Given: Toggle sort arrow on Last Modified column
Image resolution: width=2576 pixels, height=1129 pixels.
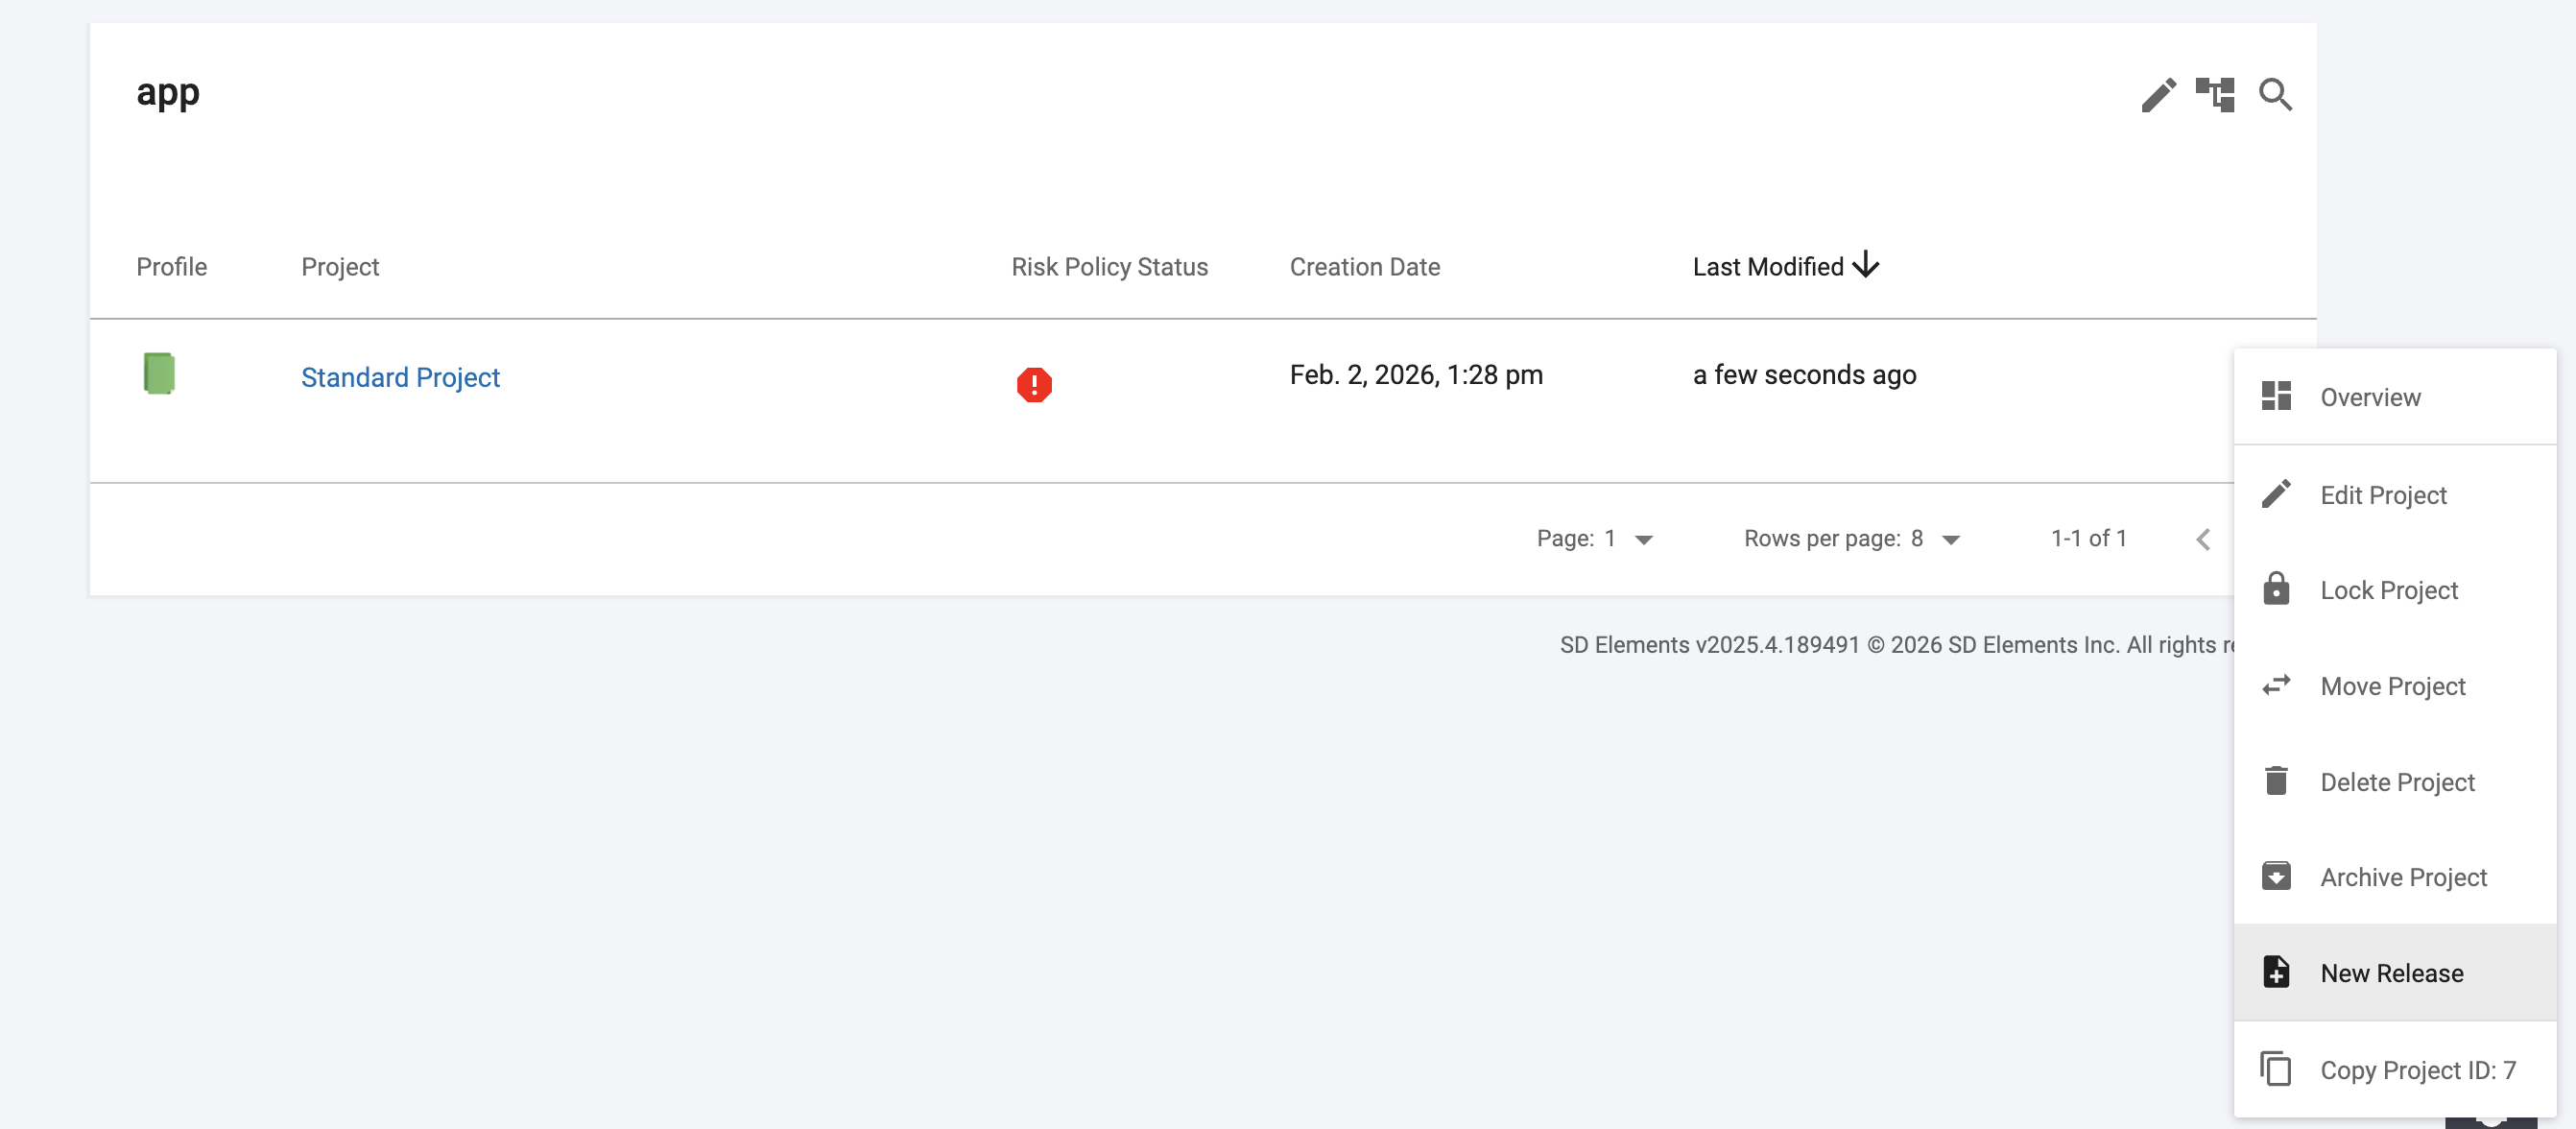Looking at the screenshot, I should 1865,266.
